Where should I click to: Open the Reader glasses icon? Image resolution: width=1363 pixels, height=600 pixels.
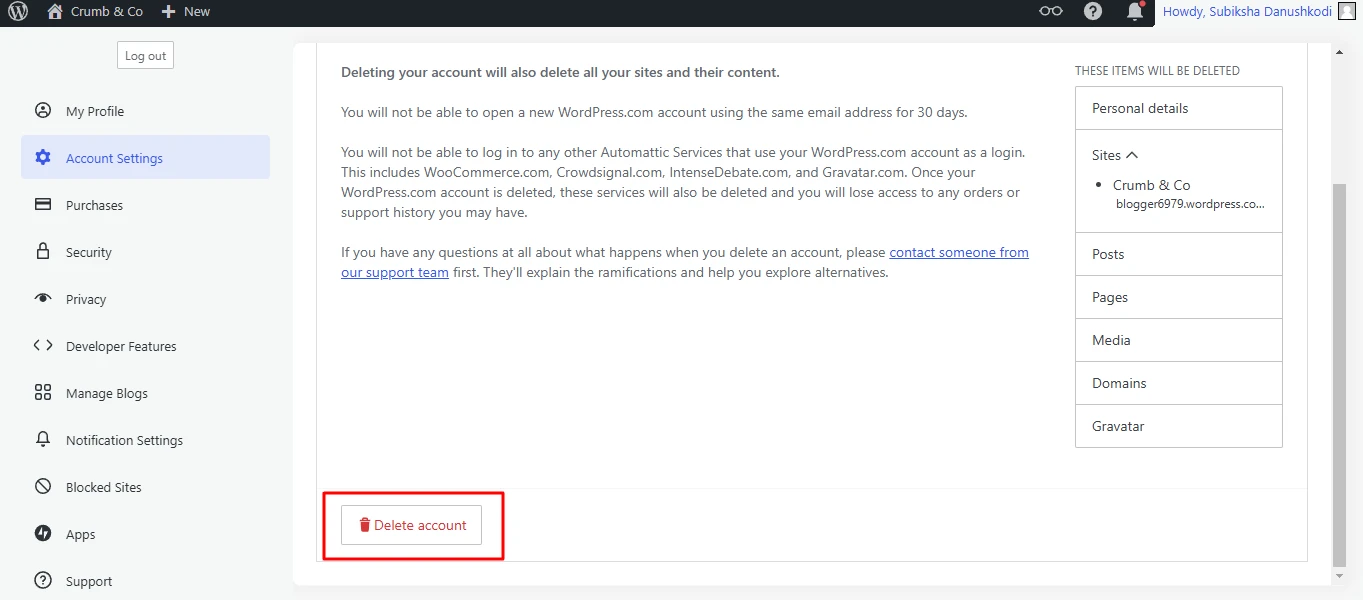(1050, 12)
